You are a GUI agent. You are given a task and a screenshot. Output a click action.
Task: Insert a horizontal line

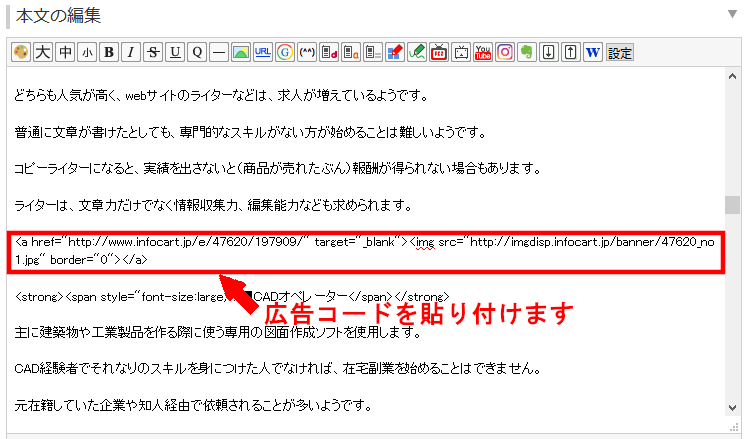click(x=219, y=52)
